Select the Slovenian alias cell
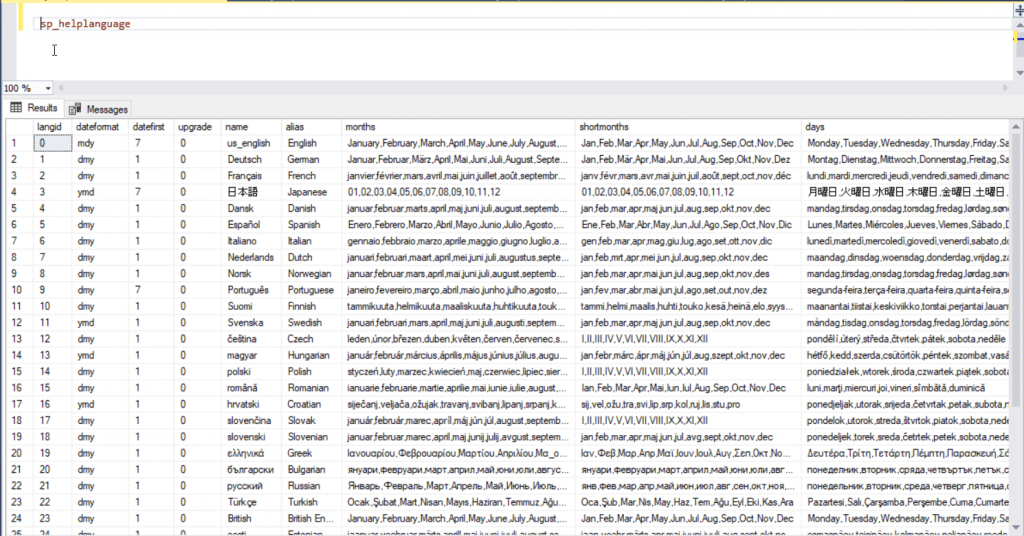The width and height of the screenshot is (1024, 536). tap(312, 437)
